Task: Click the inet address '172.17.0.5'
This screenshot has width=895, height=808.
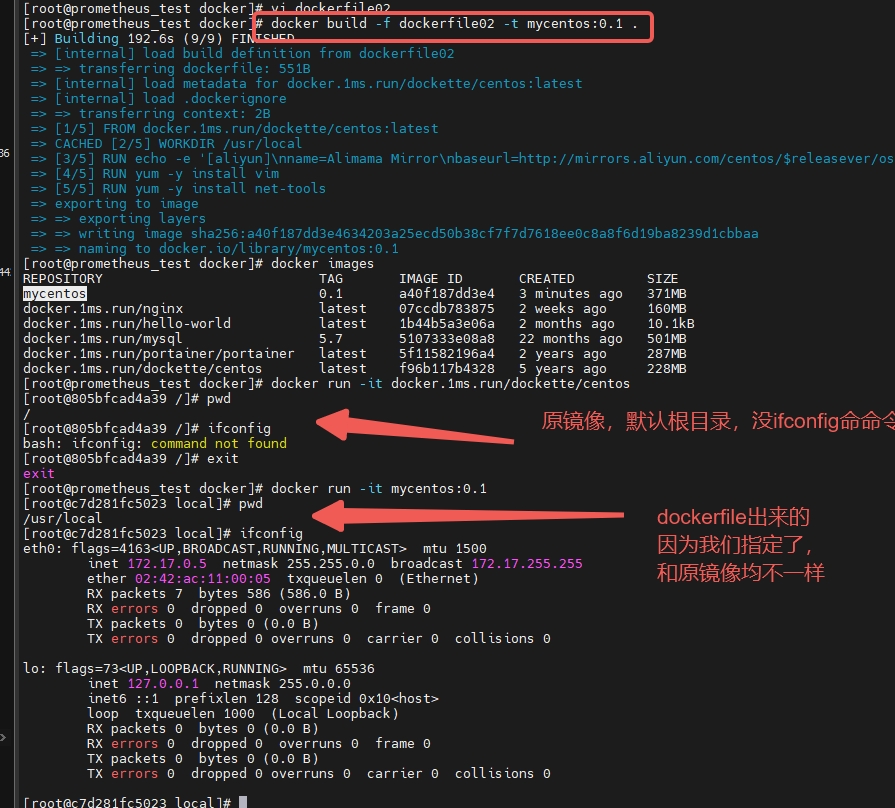Action: pos(167,564)
